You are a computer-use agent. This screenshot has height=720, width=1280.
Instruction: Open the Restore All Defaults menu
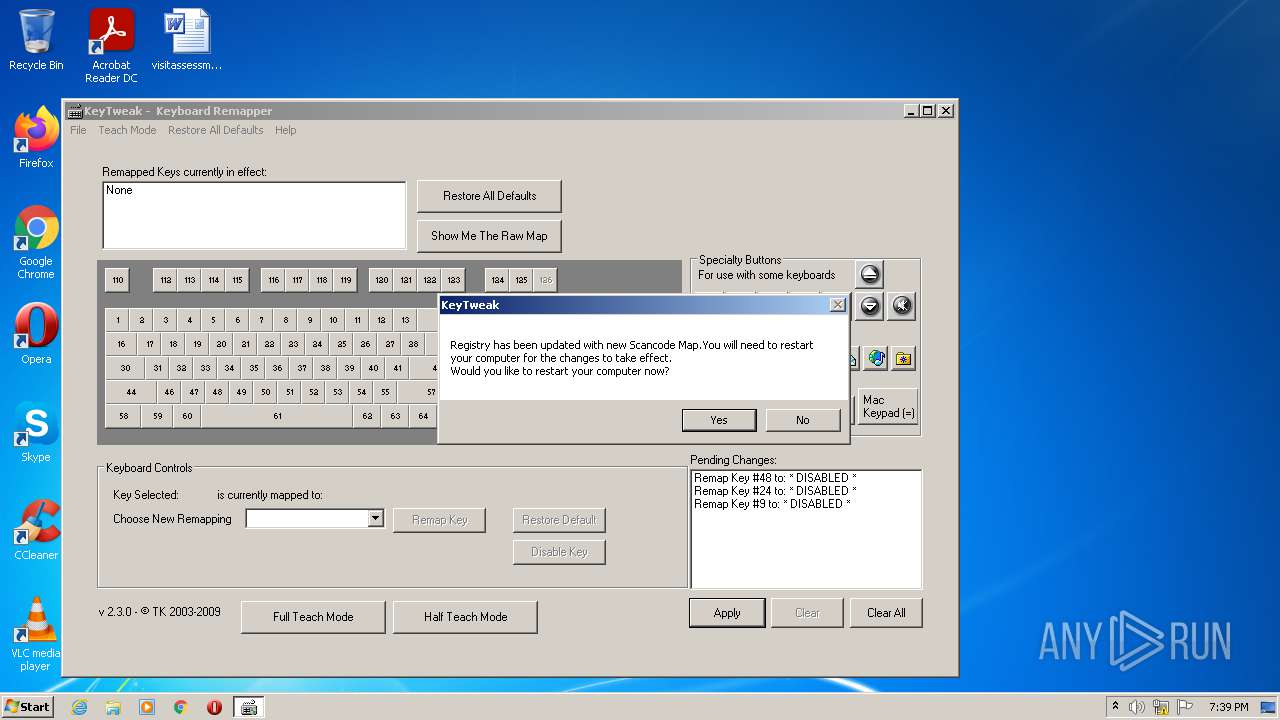click(x=215, y=130)
